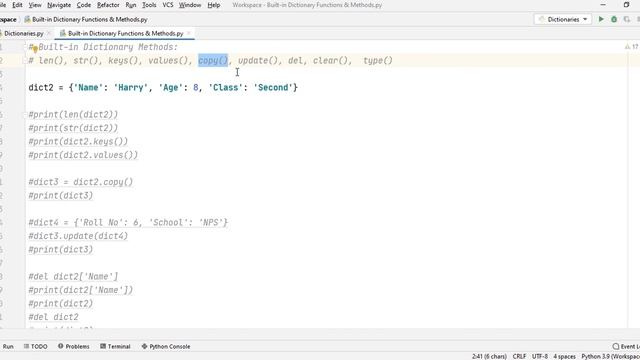This screenshot has height=360, width=640.
Task: Open the Problems tool window
Action: (x=73, y=347)
